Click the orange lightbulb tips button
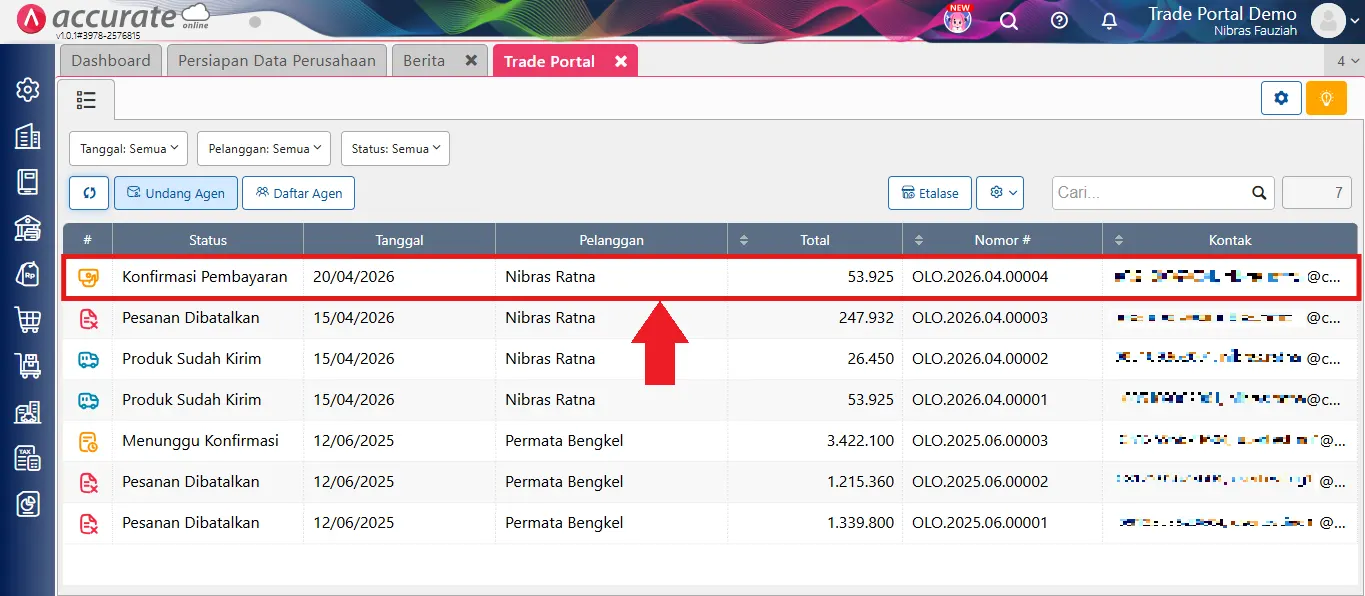1365x596 pixels. pos(1326,98)
